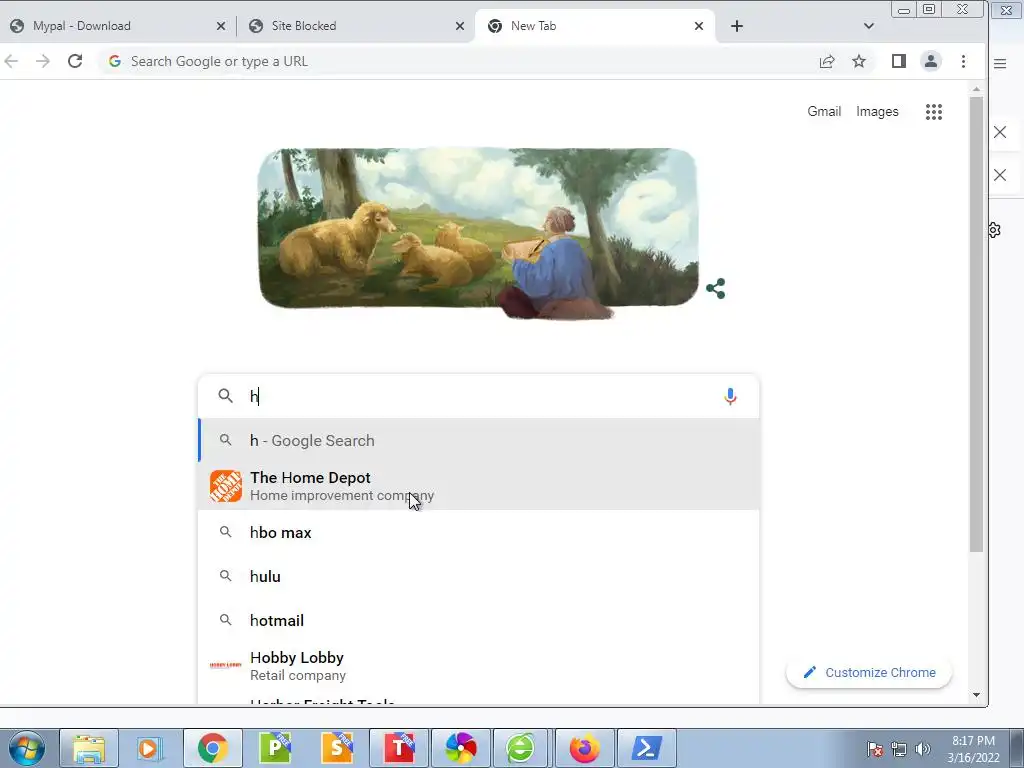Open green P app in taskbar
Viewport: 1024px width, 768px height.
(x=275, y=748)
